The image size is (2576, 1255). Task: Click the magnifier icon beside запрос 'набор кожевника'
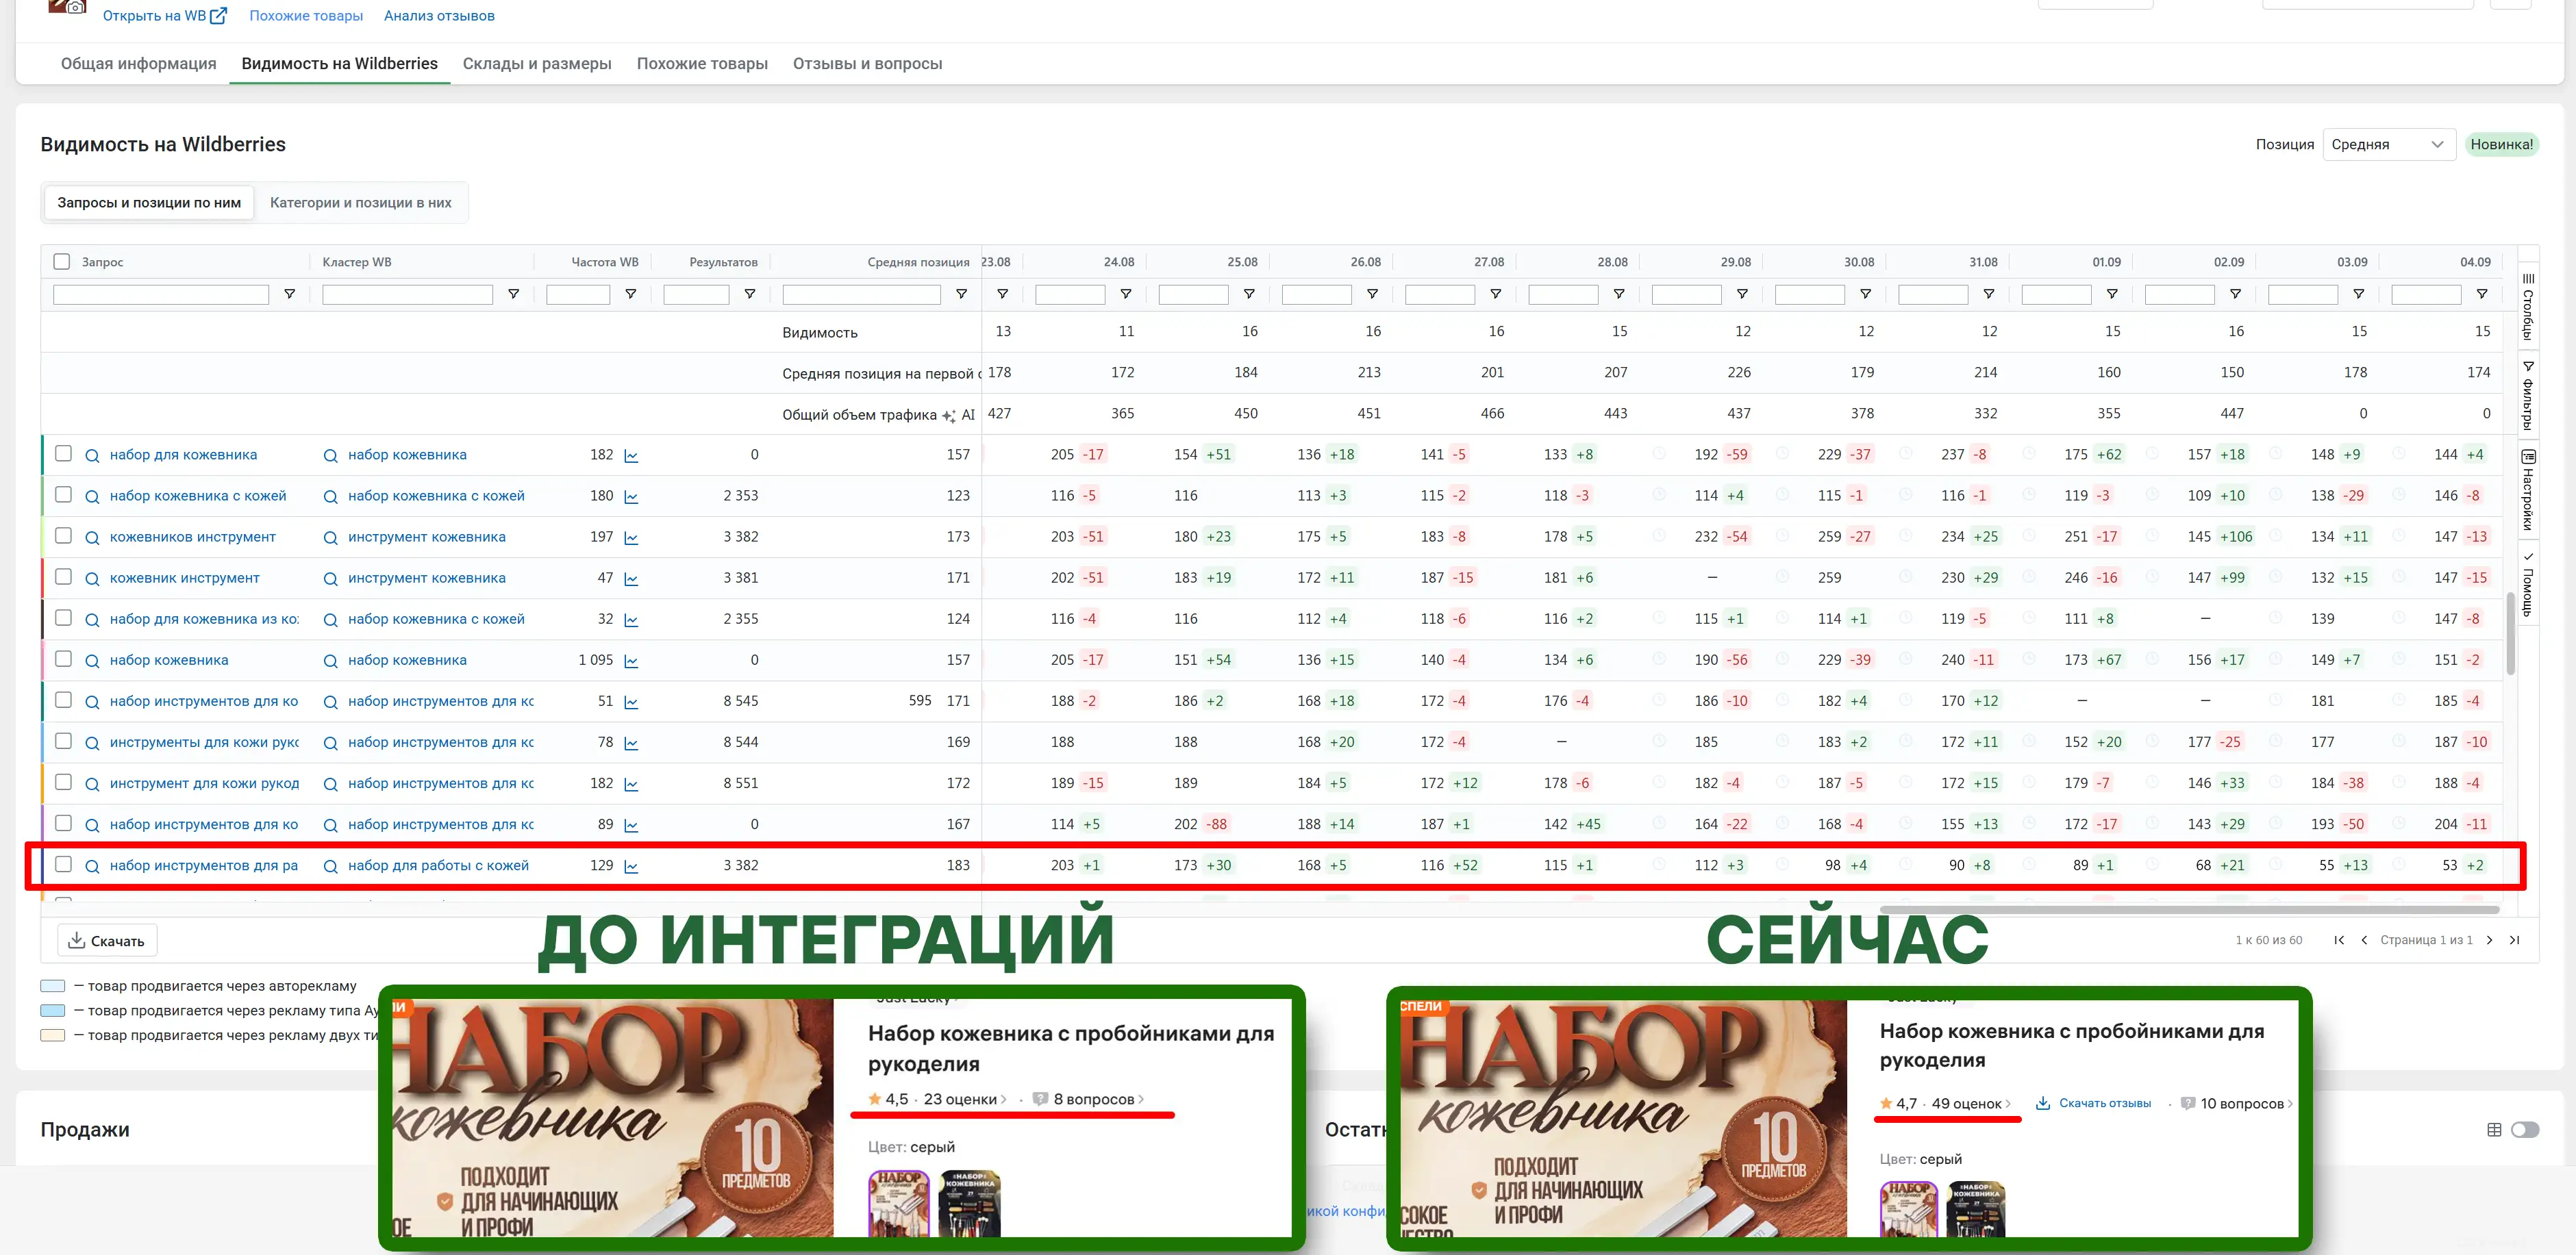[92, 659]
